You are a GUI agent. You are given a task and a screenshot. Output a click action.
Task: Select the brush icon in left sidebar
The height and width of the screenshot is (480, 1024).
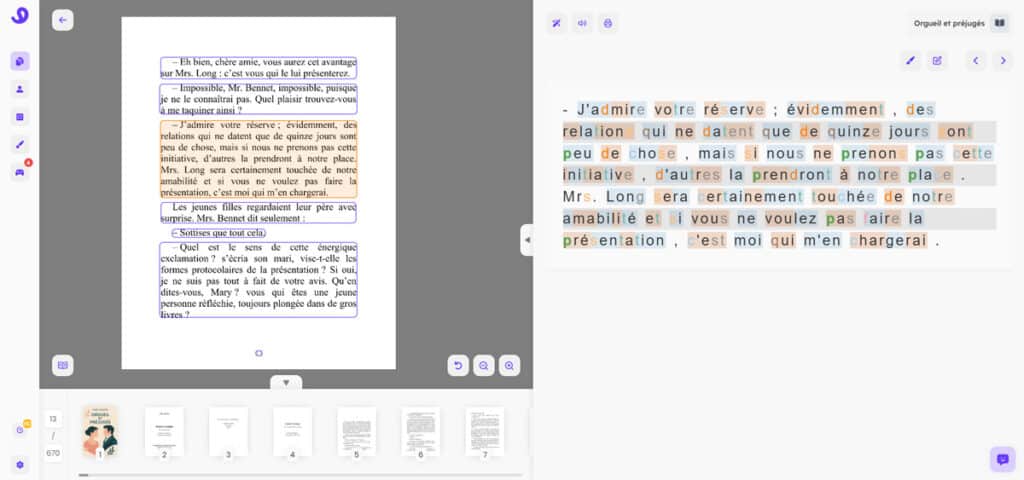click(20, 144)
